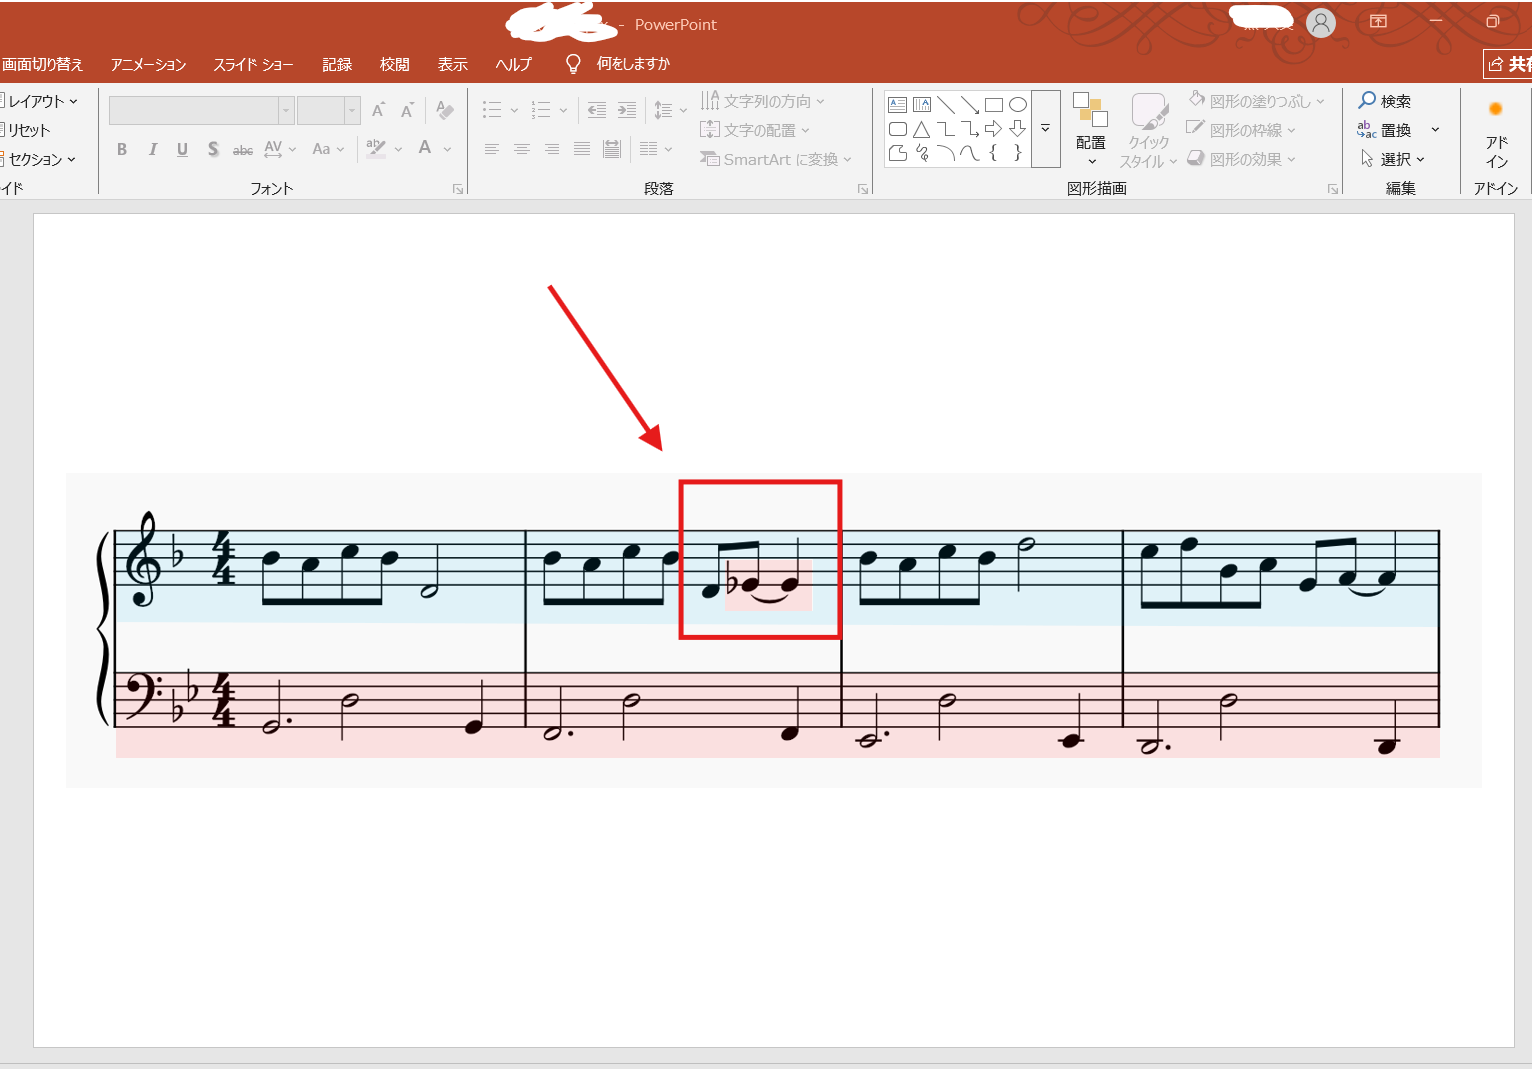Open the アニメーション tab
1532x1069 pixels.
point(148,64)
